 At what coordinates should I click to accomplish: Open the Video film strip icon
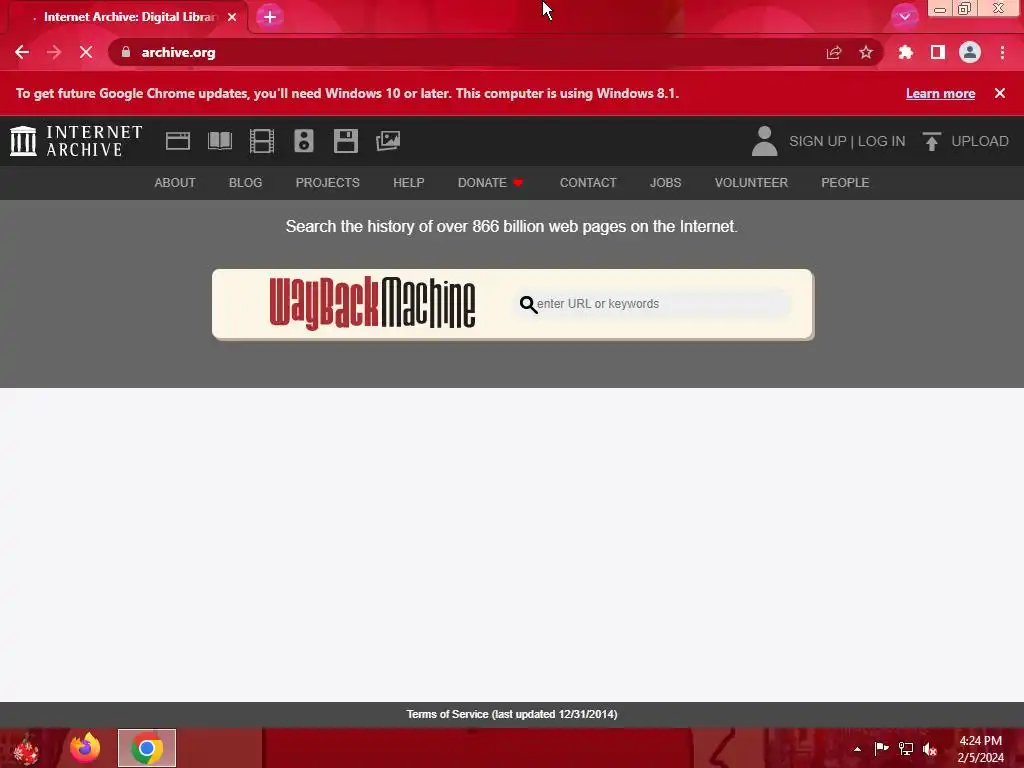point(262,141)
